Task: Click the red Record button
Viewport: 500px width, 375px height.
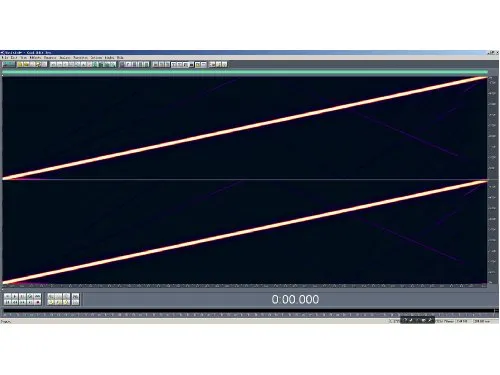Action: click(x=37, y=302)
